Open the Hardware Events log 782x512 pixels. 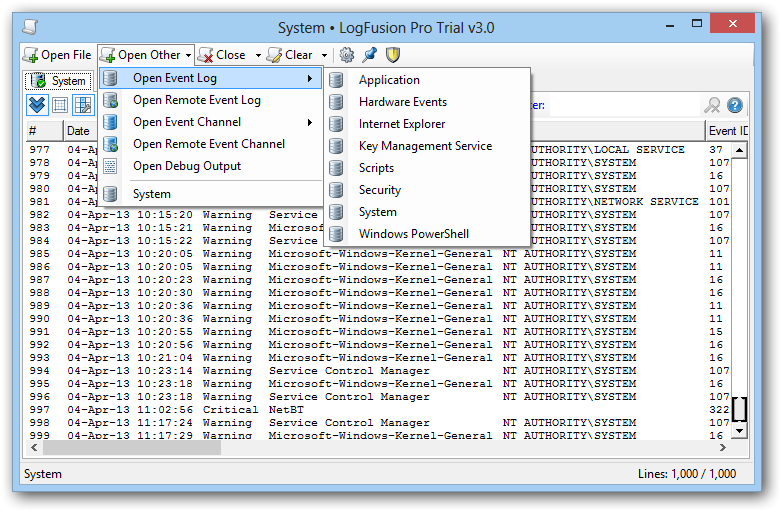tap(427, 102)
